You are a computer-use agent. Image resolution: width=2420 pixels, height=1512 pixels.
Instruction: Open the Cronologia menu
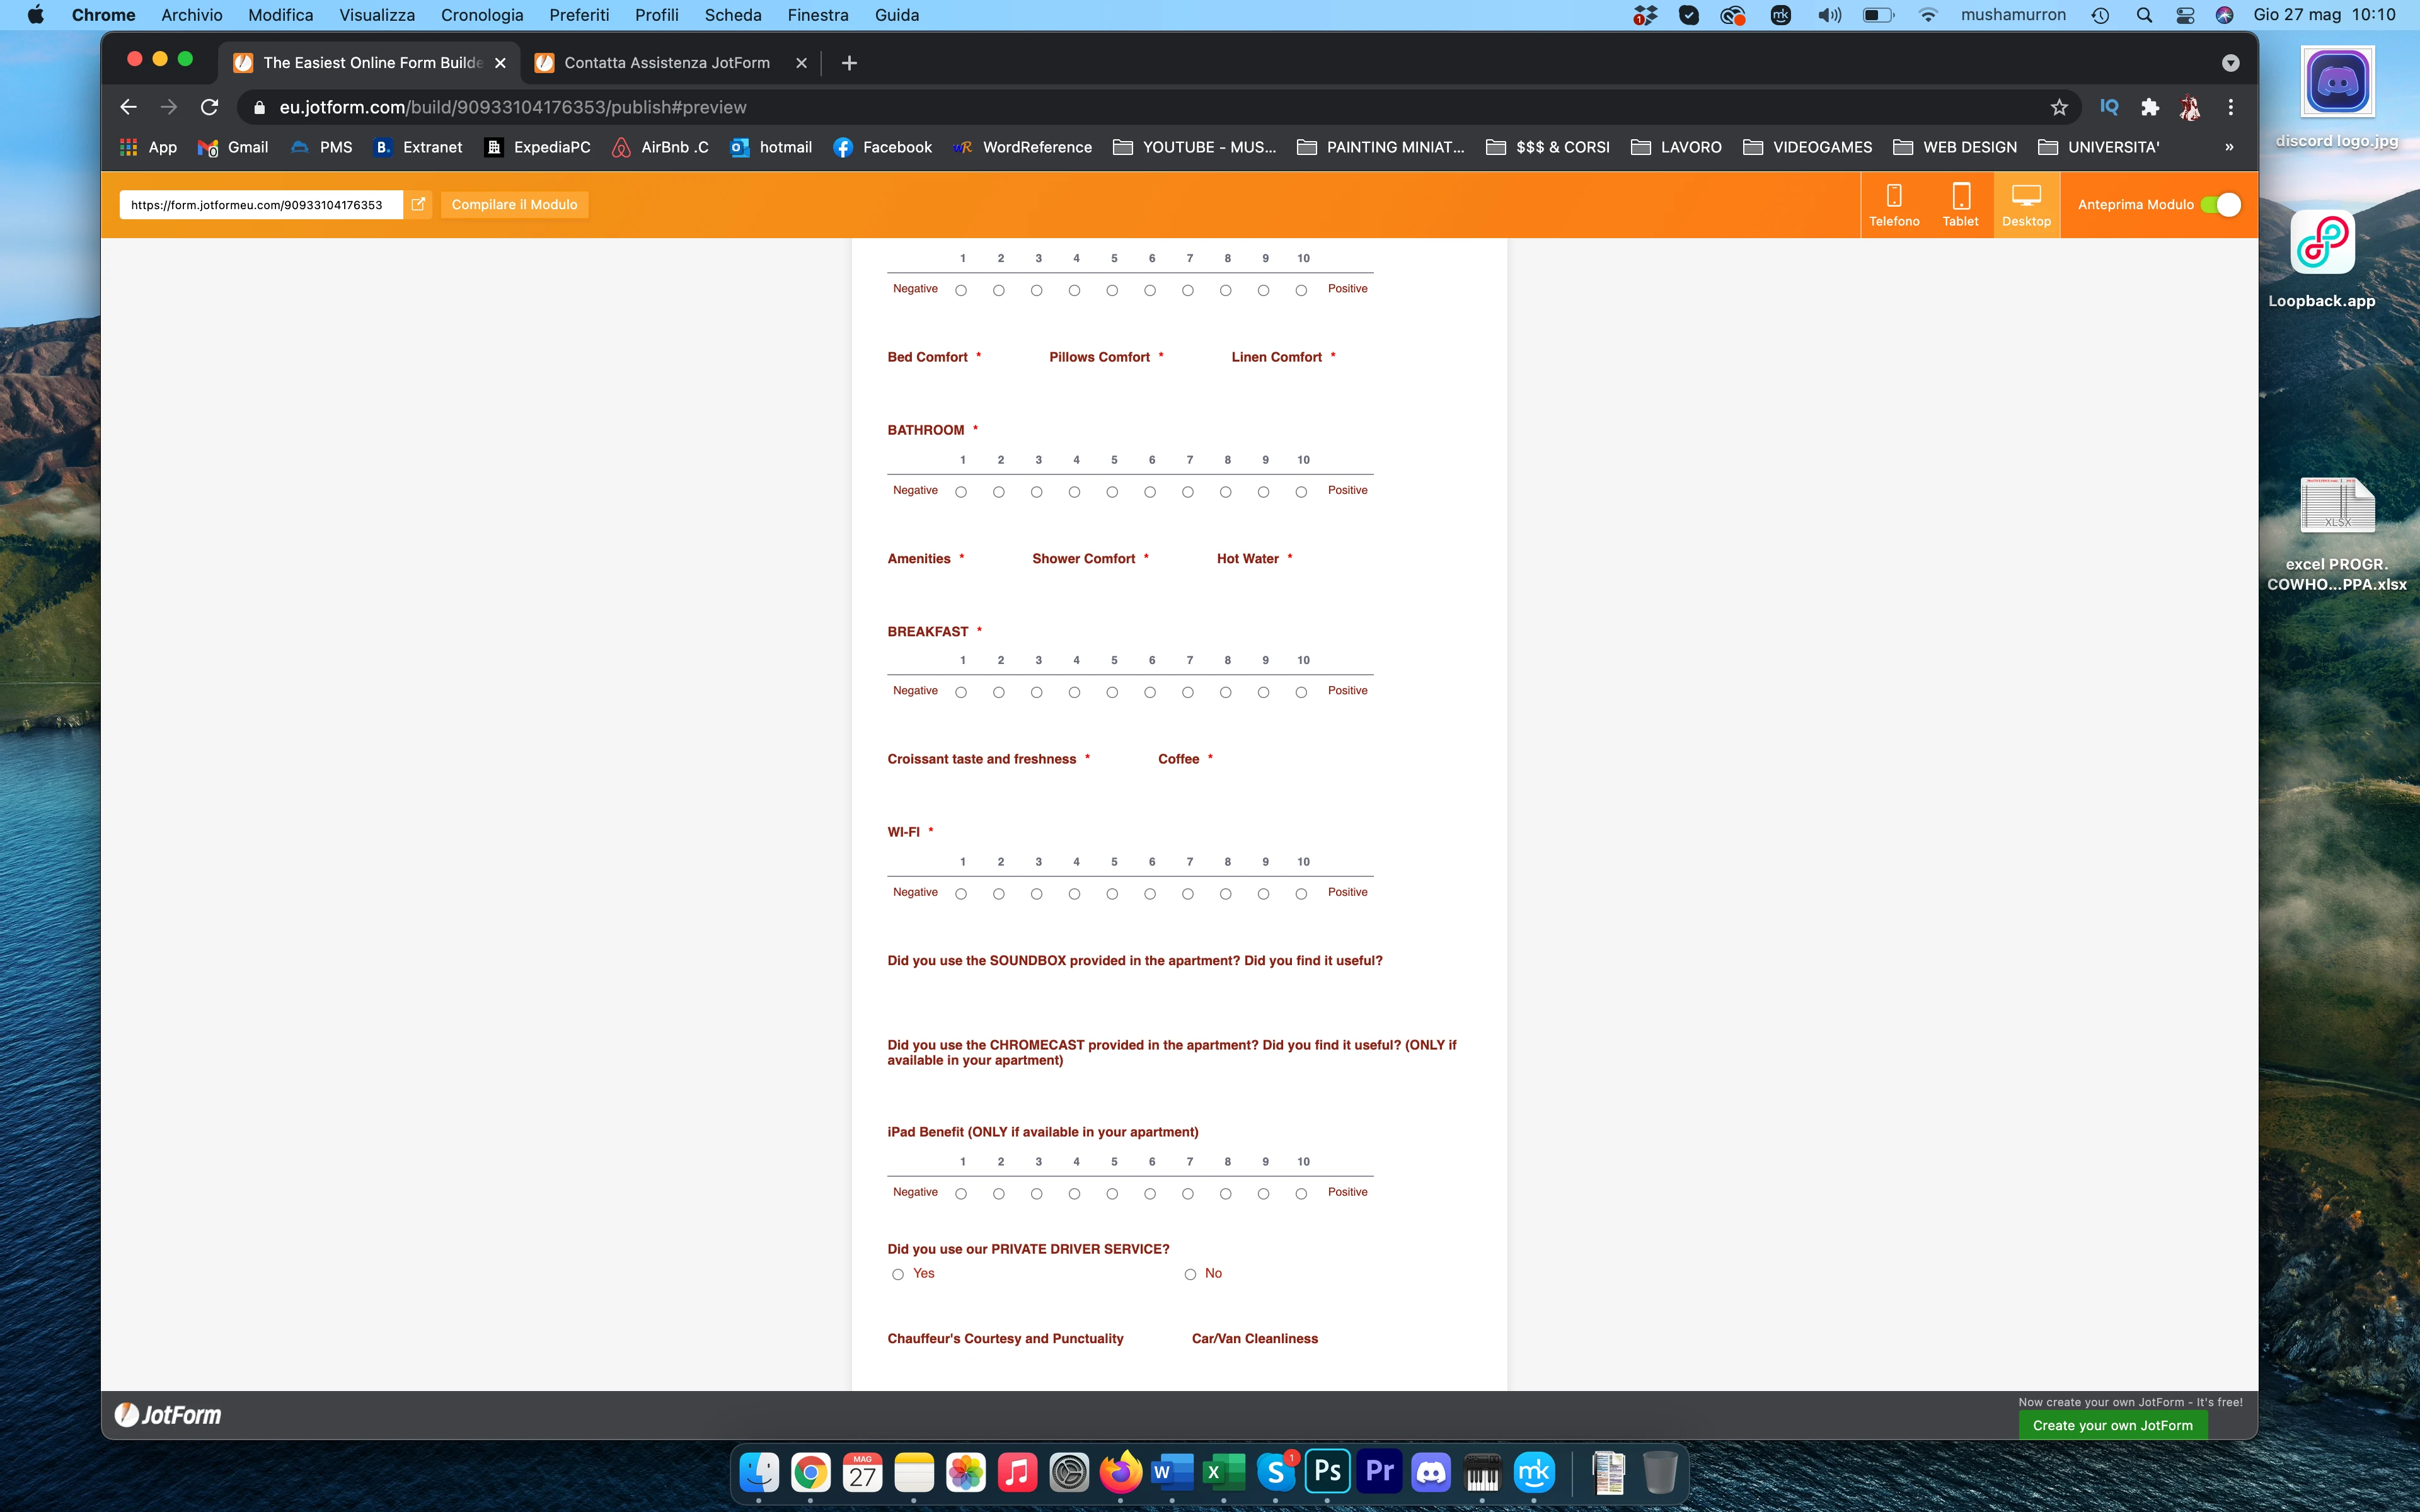point(482,15)
